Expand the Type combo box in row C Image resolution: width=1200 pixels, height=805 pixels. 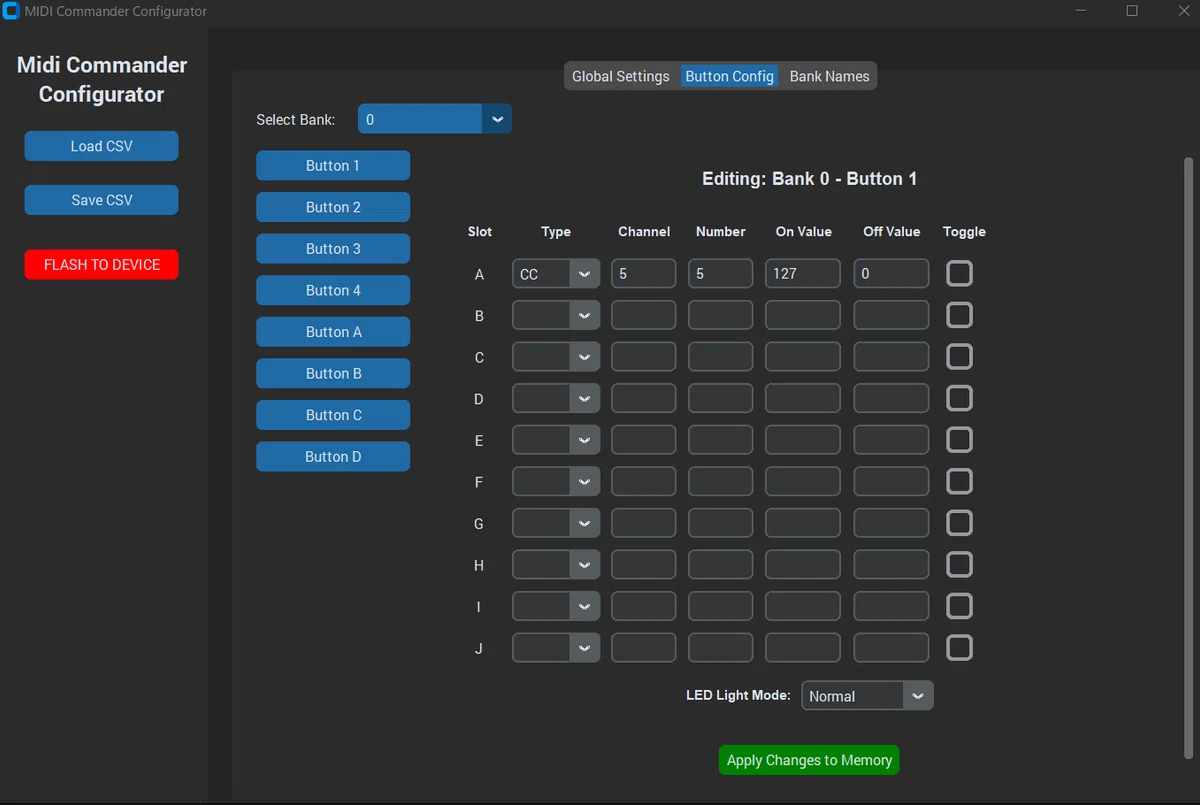(x=556, y=356)
